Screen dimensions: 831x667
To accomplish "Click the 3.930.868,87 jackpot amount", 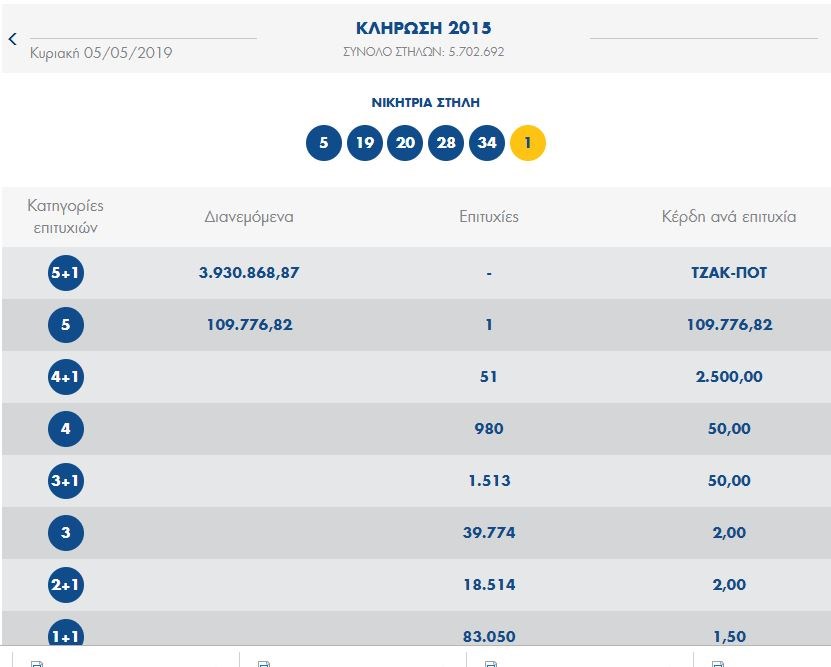I will click(249, 273).
